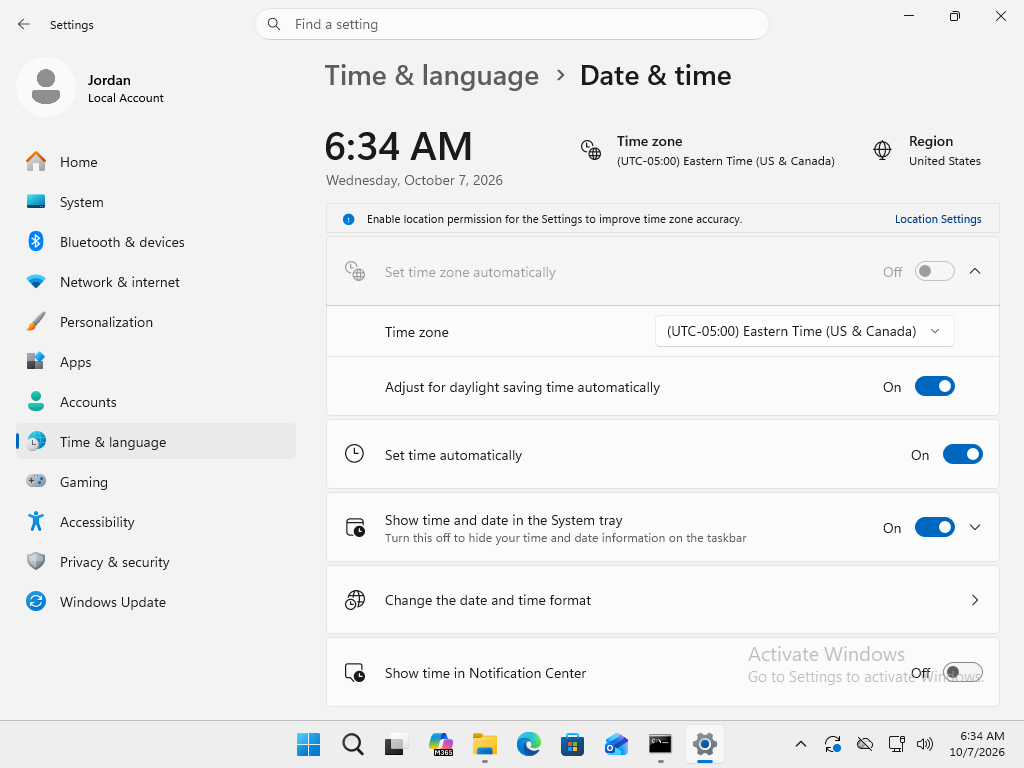Toggle Show time and date in System tray
Screen dimensions: 1024x768
coord(935,527)
